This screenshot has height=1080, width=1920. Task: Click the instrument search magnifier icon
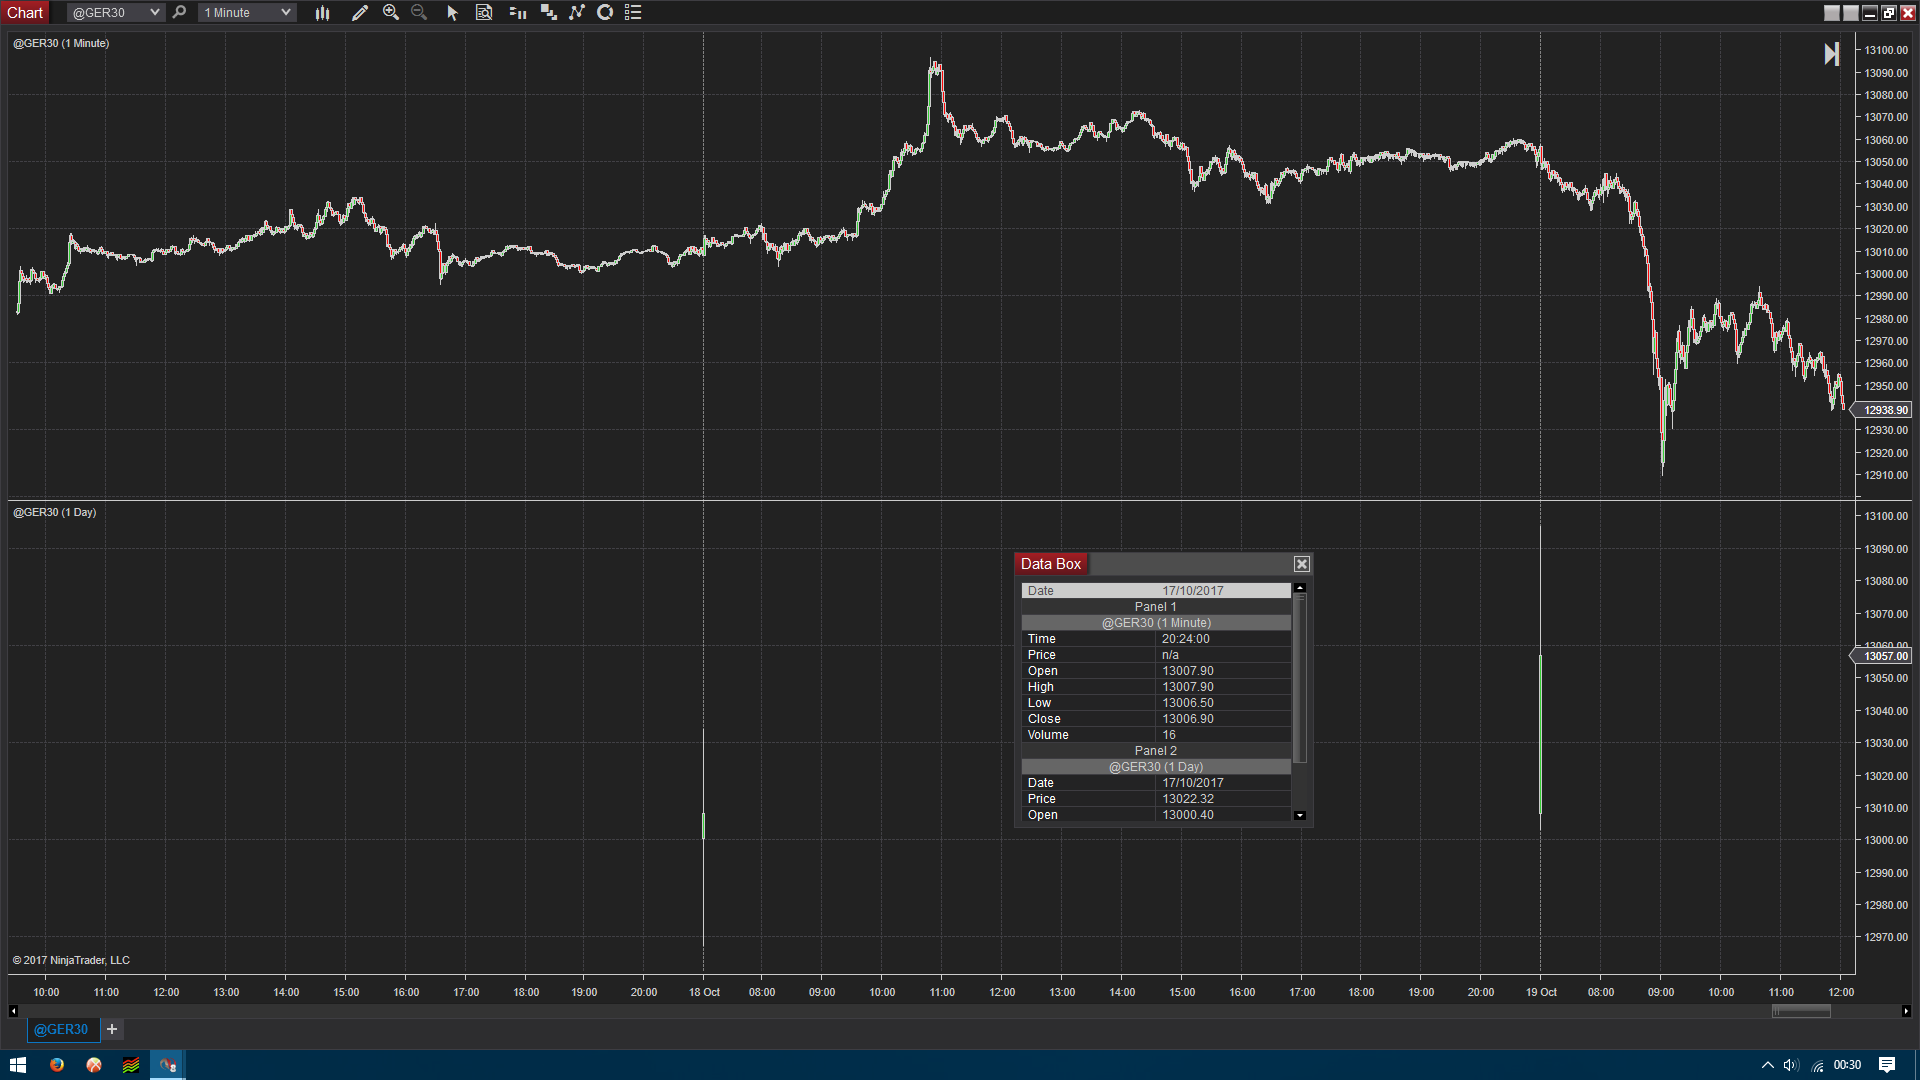[179, 13]
